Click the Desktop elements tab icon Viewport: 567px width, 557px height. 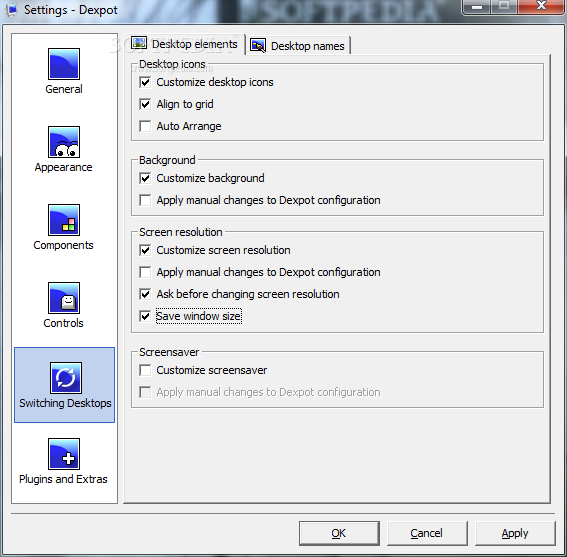[139, 43]
